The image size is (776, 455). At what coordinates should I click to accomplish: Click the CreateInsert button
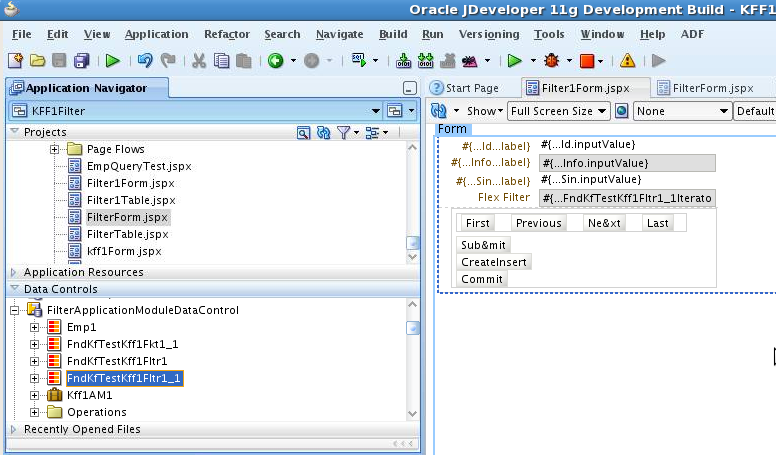493,262
